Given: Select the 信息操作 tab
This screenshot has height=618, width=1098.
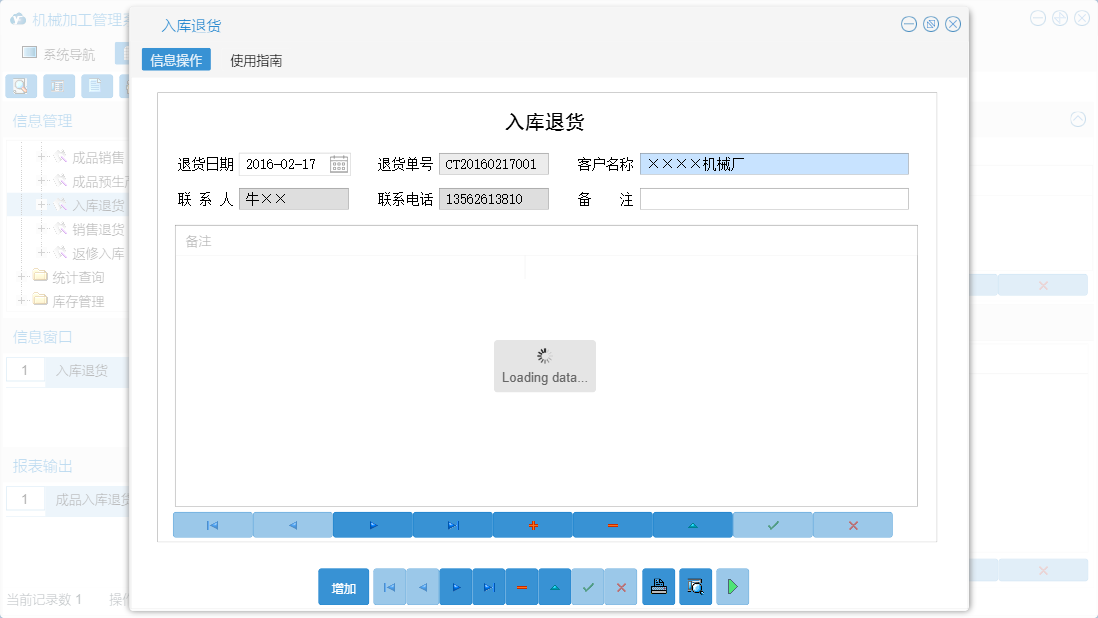Looking at the screenshot, I should (178, 59).
